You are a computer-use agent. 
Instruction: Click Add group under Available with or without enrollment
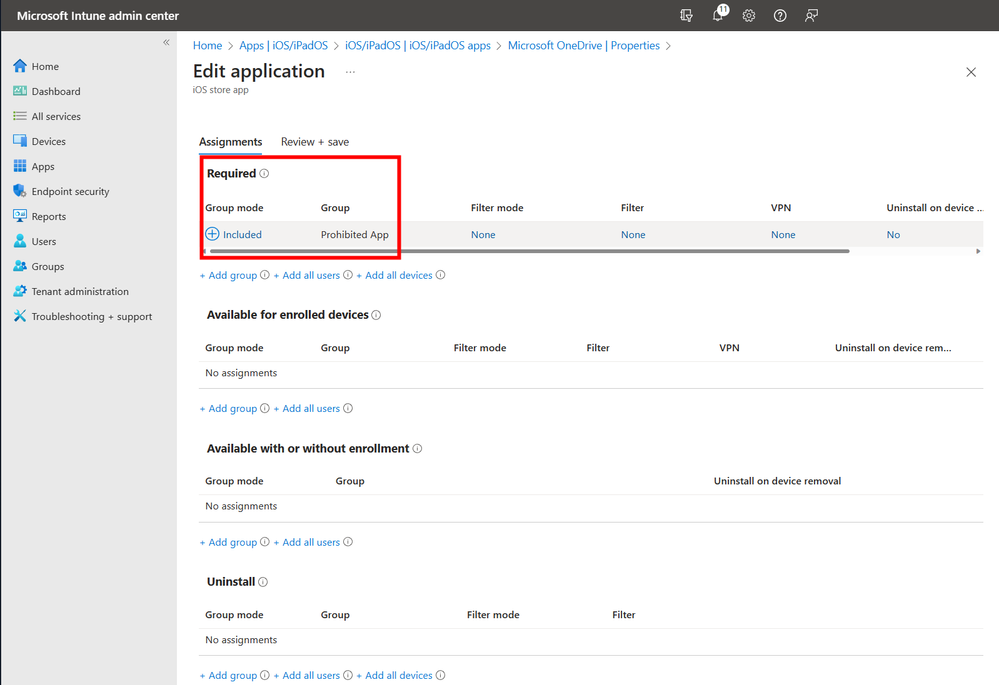228,542
